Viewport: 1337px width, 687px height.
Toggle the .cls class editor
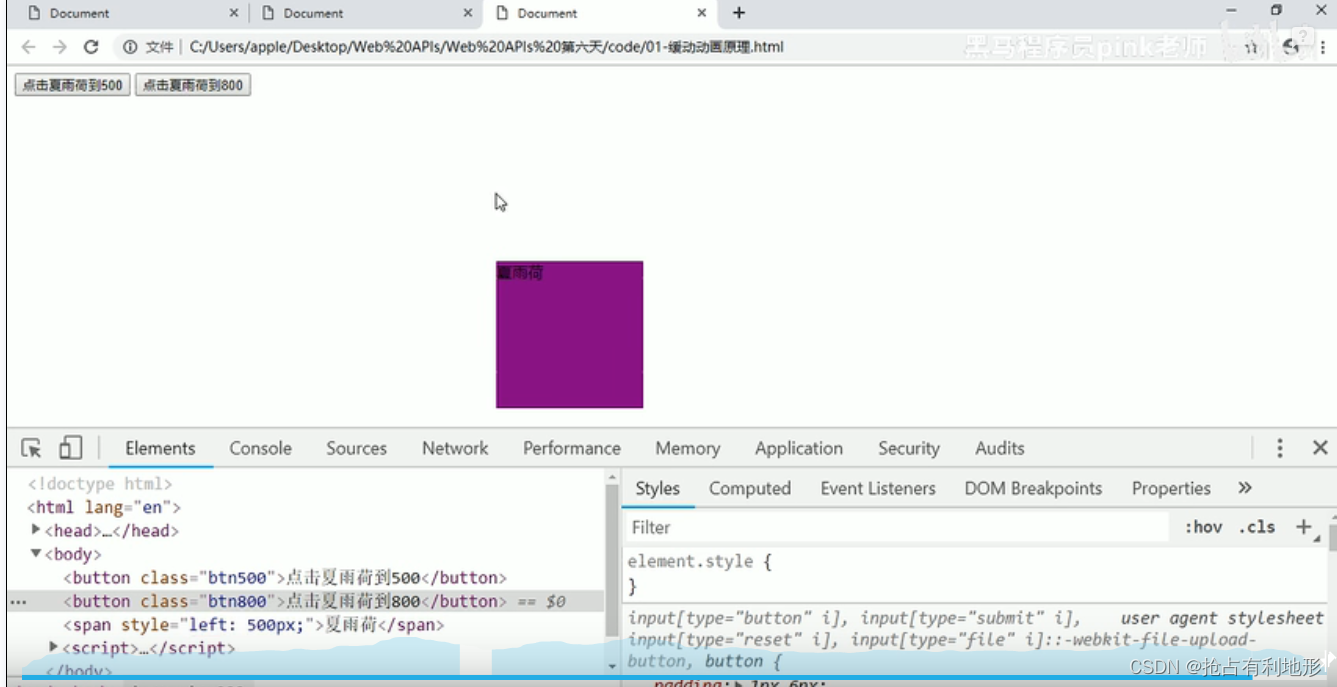click(1257, 527)
